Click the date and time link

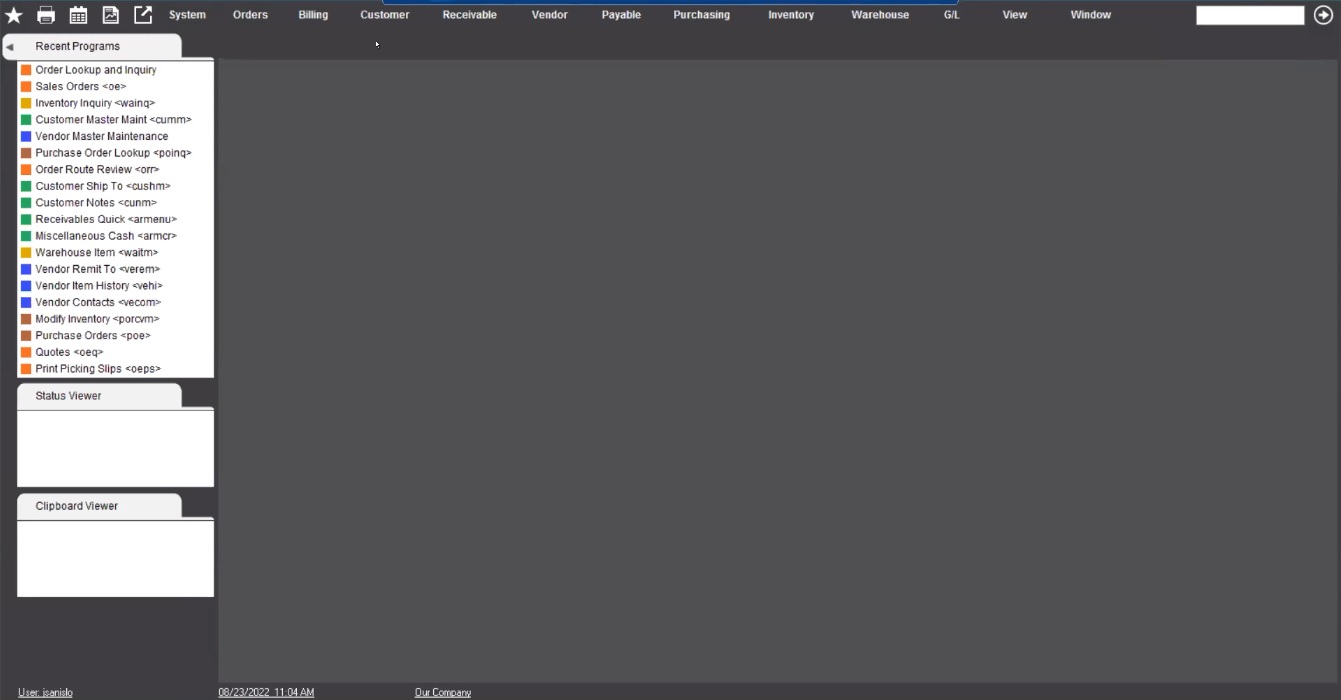[265, 691]
